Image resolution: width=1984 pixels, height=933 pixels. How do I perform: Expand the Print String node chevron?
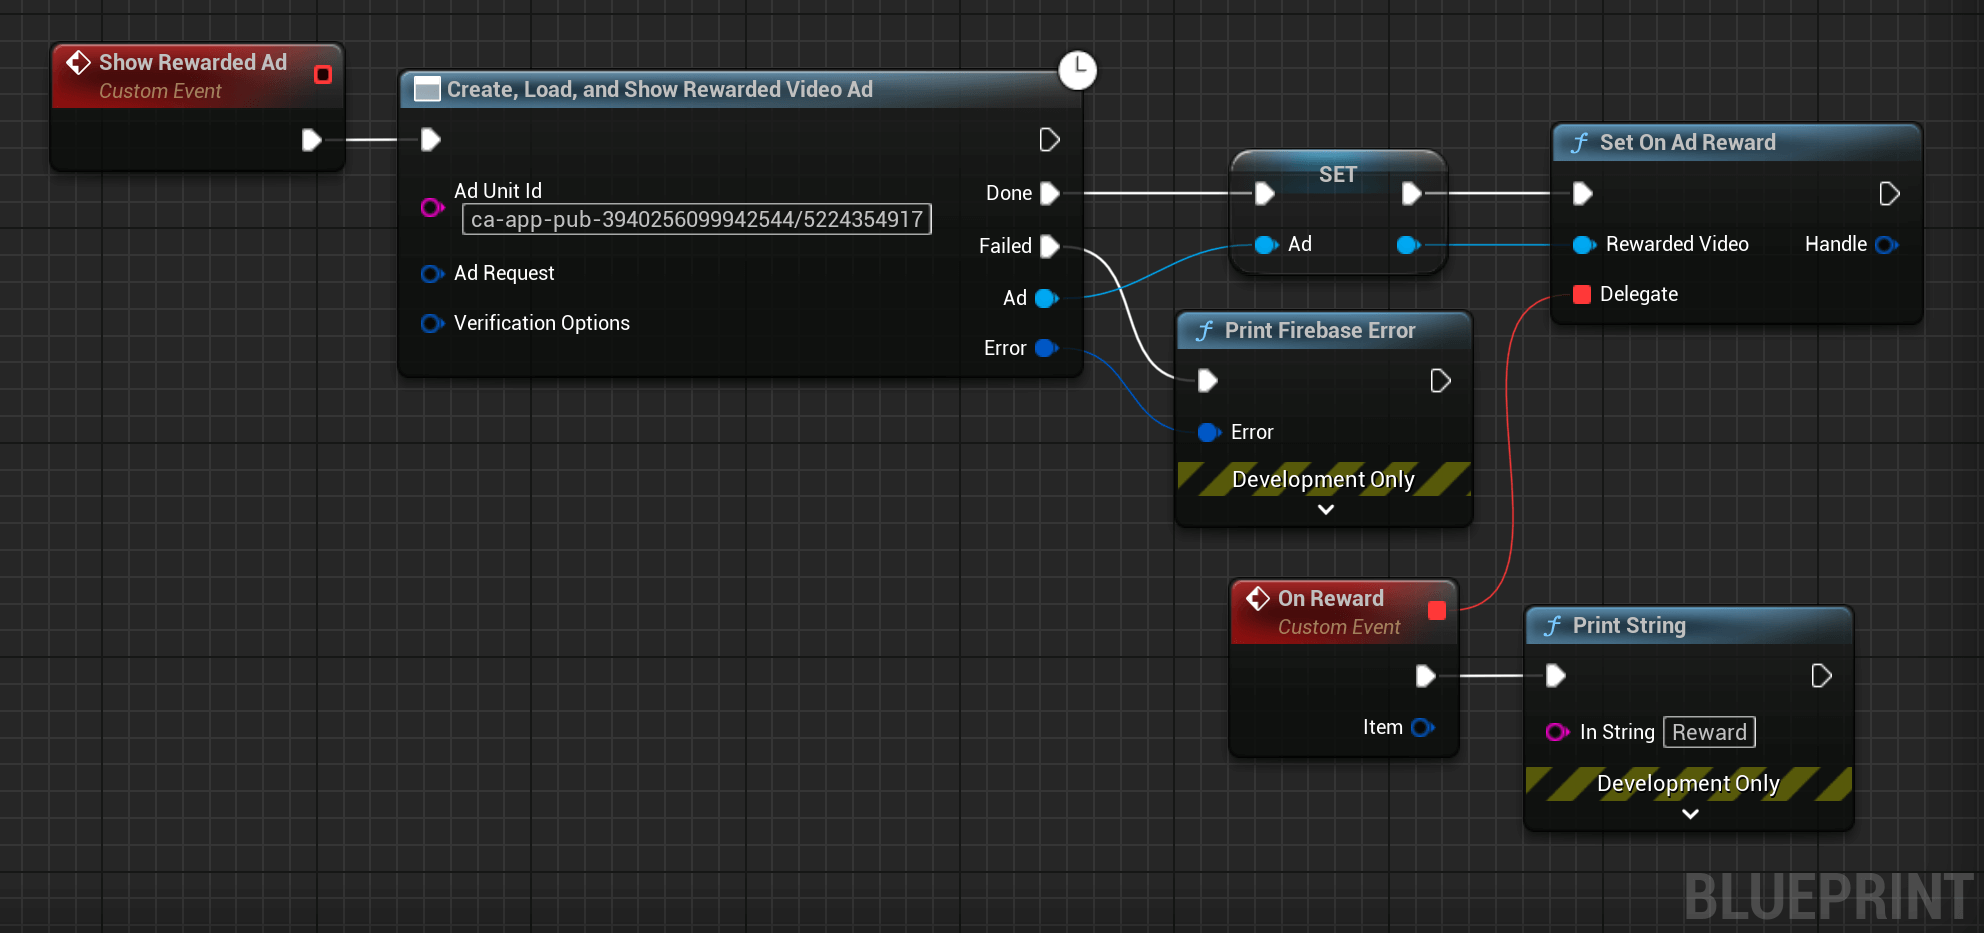click(1690, 815)
